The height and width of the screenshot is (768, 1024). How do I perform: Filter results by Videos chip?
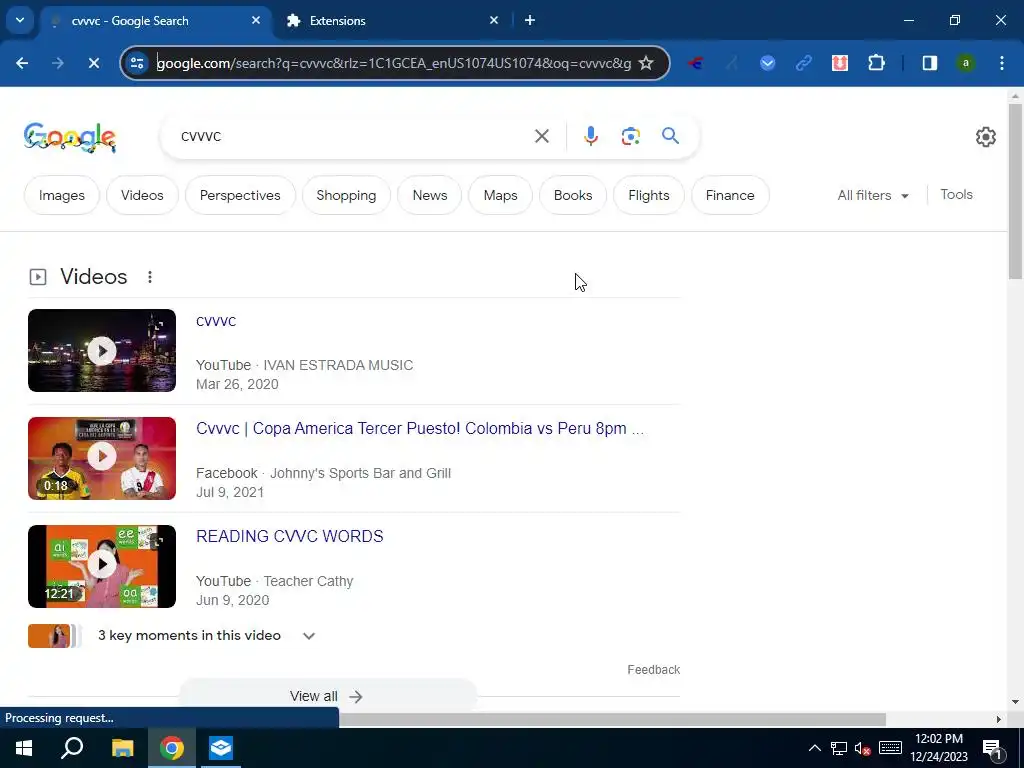click(142, 195)
